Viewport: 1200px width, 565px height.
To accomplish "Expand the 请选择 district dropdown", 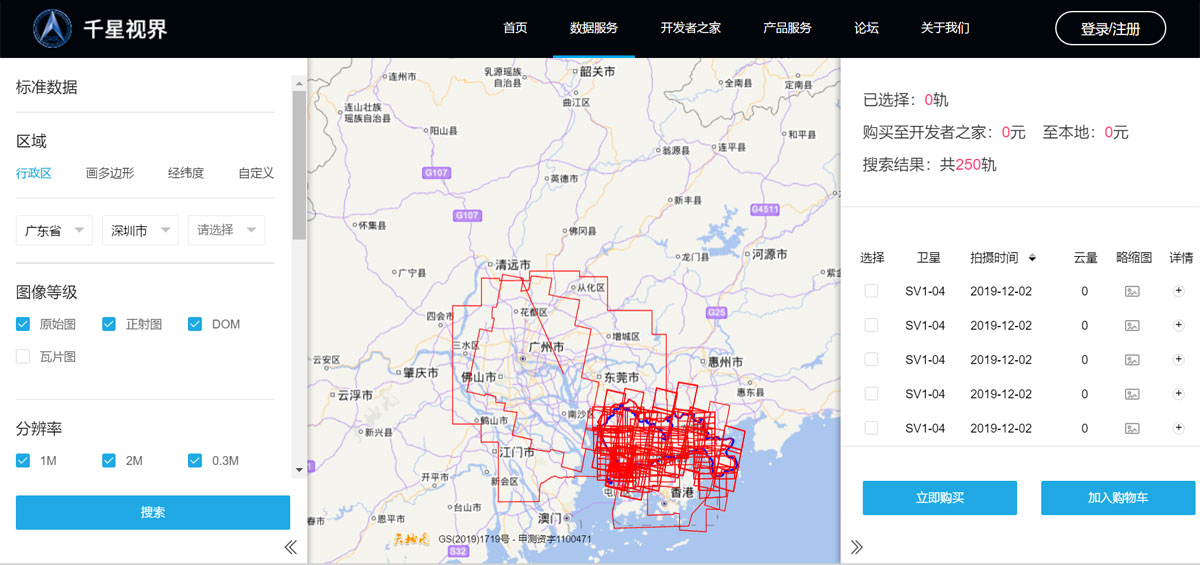I will [x=227, y=230].
